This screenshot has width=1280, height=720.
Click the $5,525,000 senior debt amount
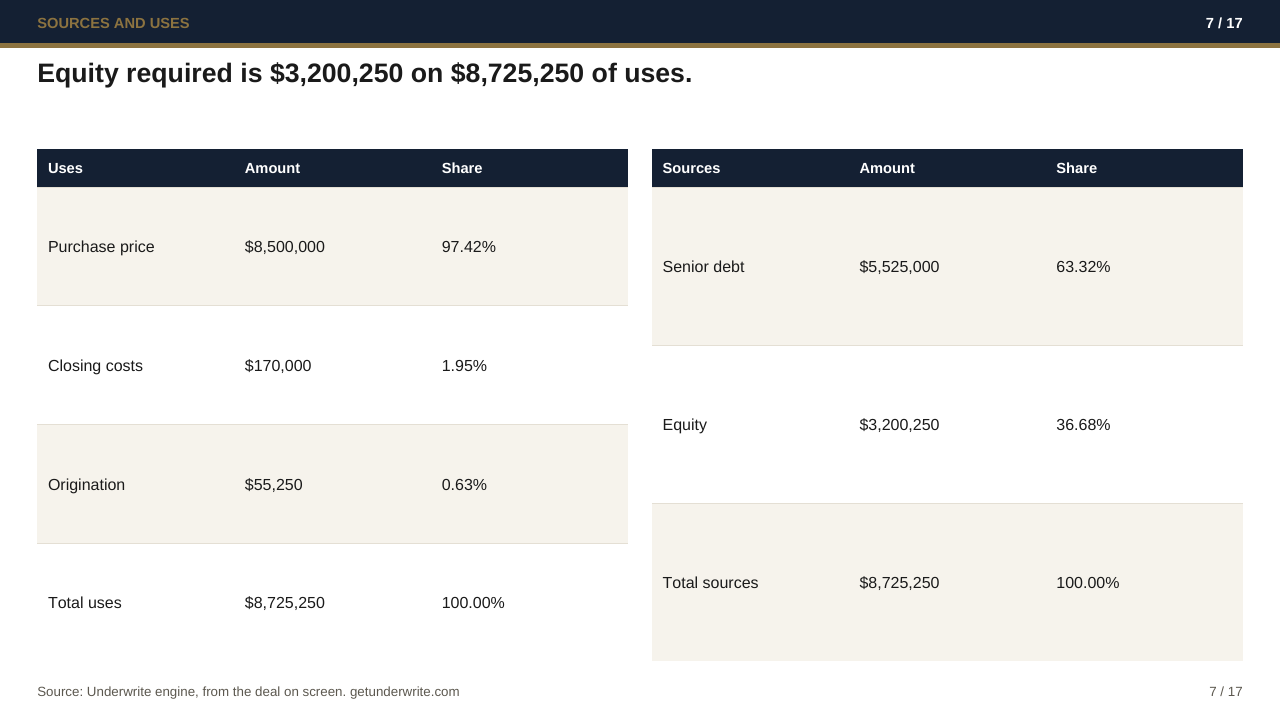click(899, 267)
